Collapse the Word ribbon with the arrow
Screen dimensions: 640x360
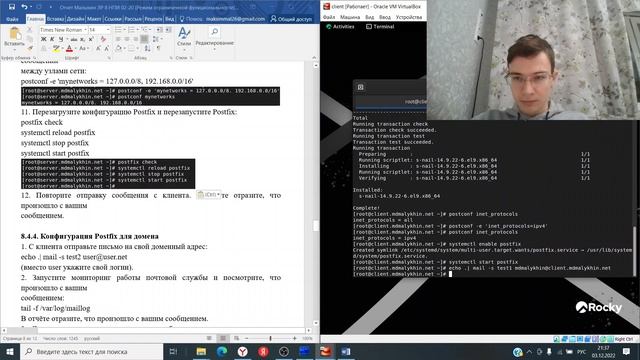[314, 58]
